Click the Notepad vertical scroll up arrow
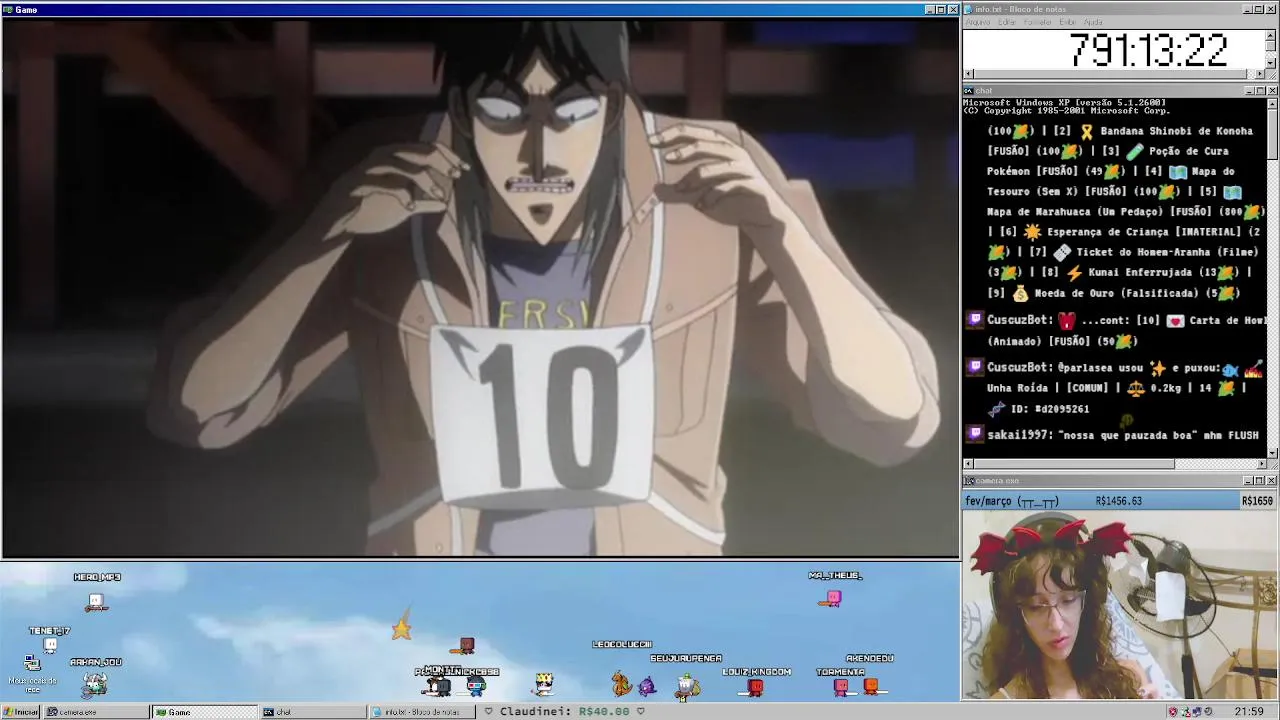 point(1271,35)
